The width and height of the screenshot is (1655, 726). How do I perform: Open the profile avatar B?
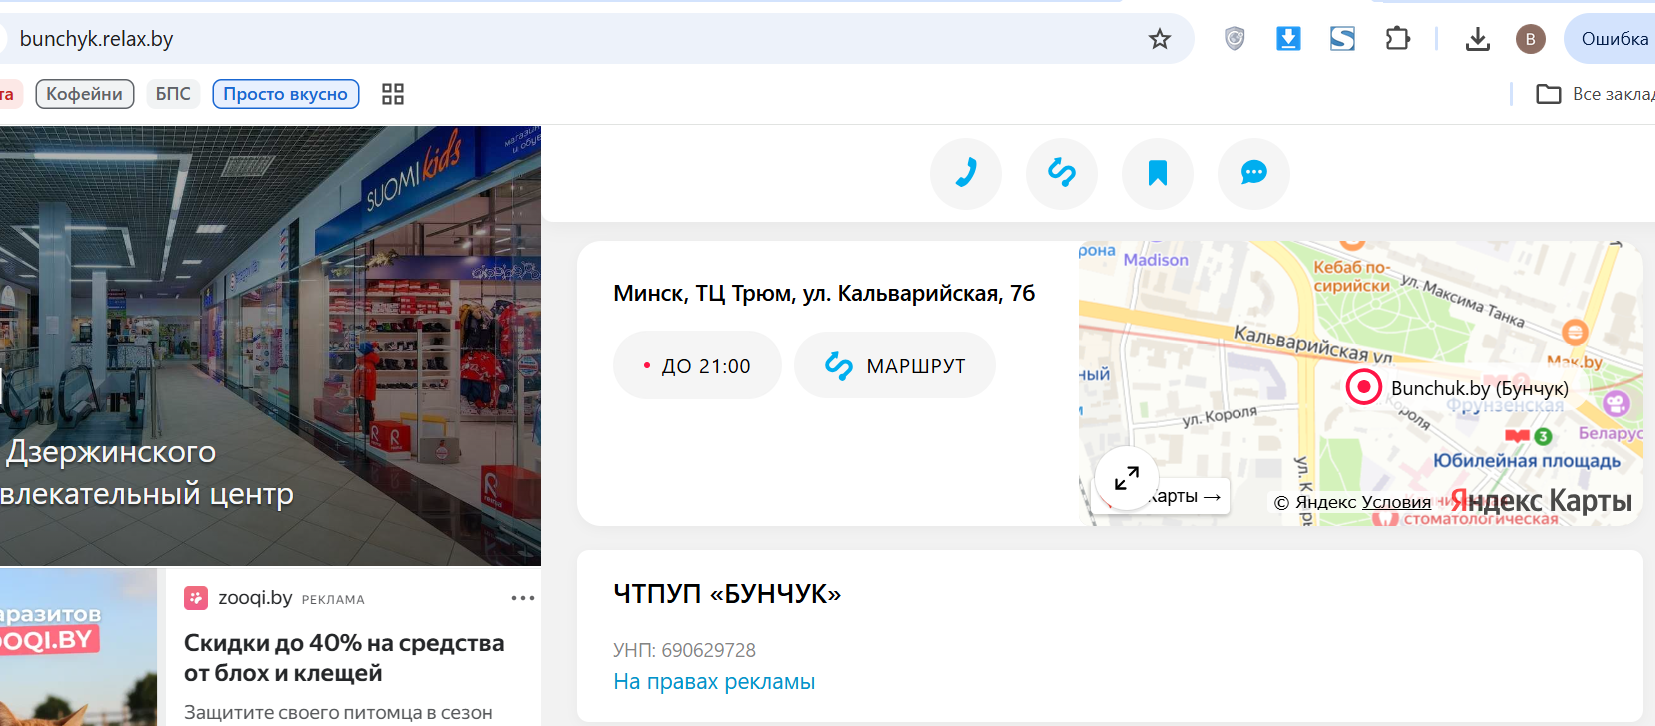[1530, 39]
